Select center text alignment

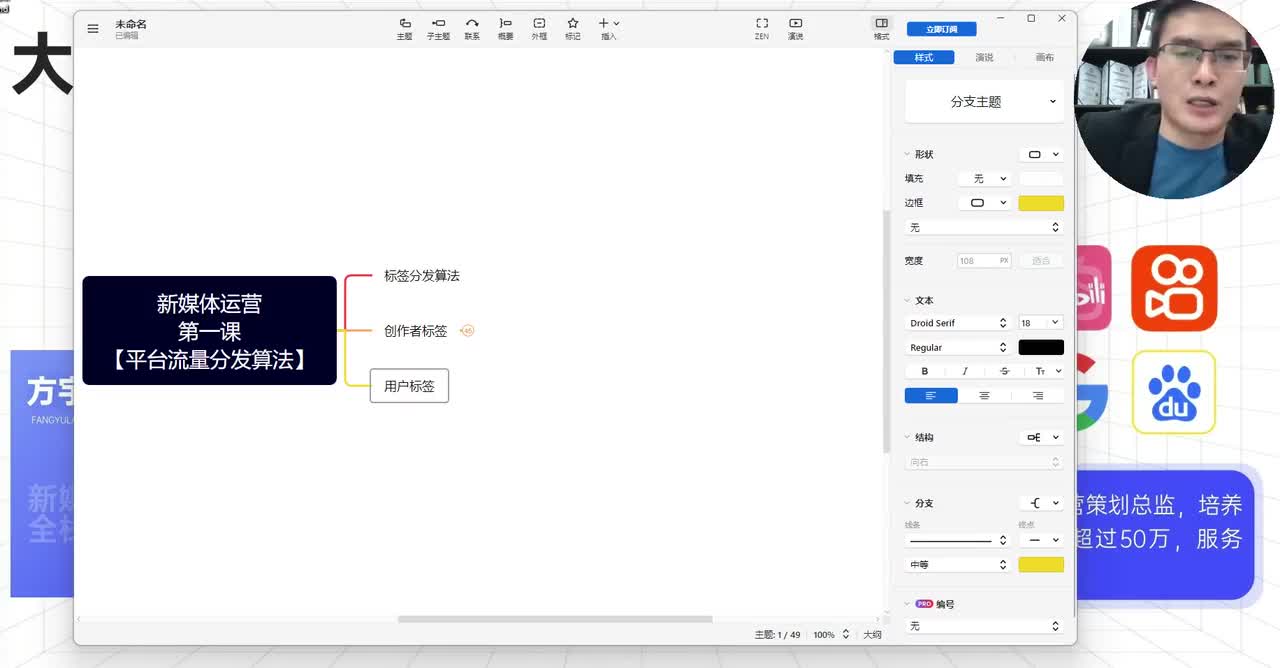984,395
